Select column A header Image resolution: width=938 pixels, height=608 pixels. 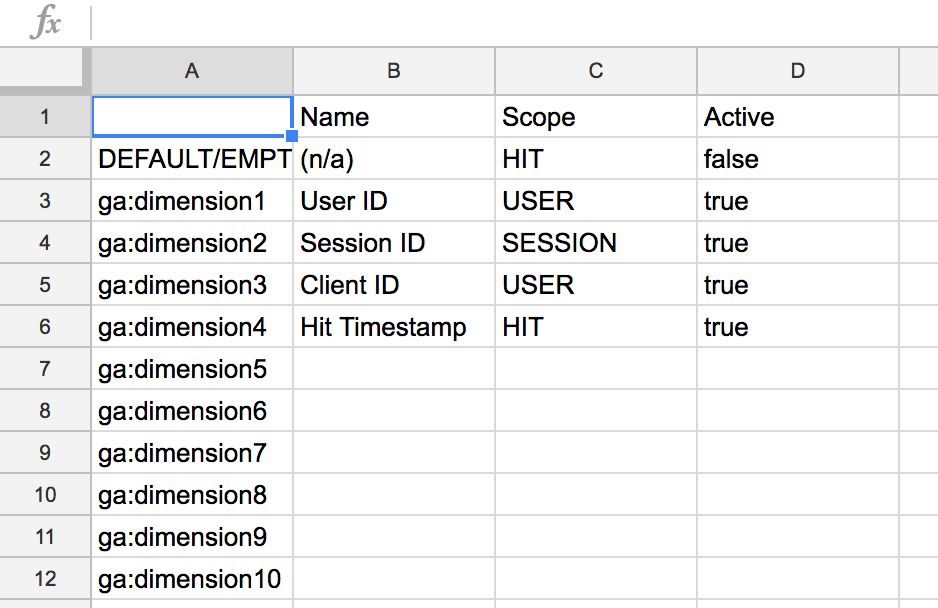[x=192, y=71]
